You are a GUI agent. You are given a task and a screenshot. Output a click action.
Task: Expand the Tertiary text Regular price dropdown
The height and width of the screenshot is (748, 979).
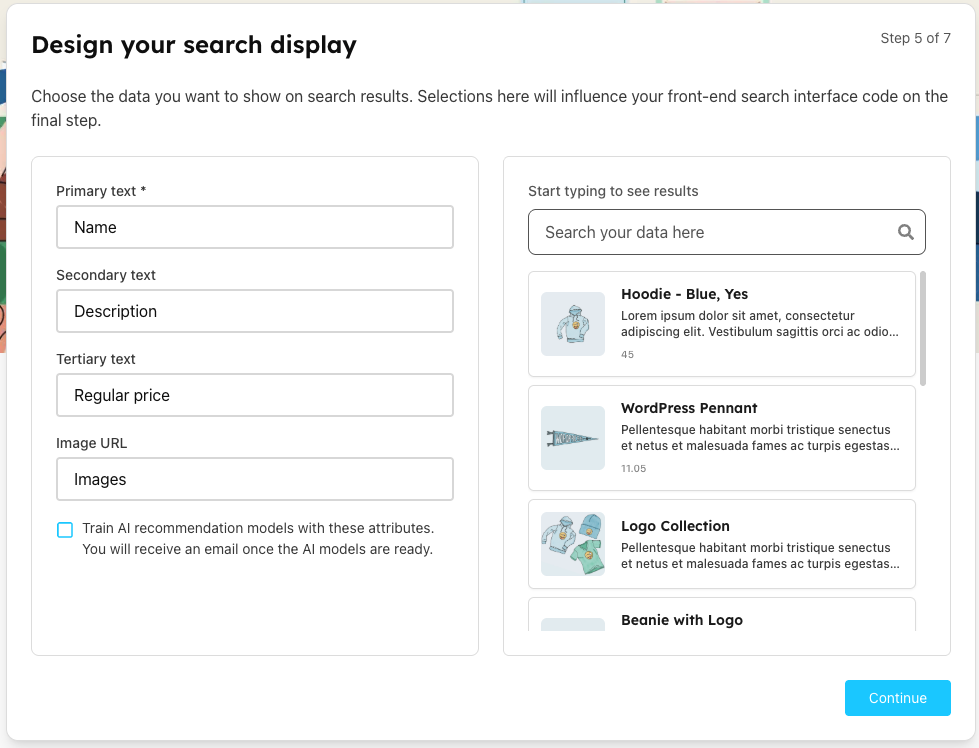255,395
